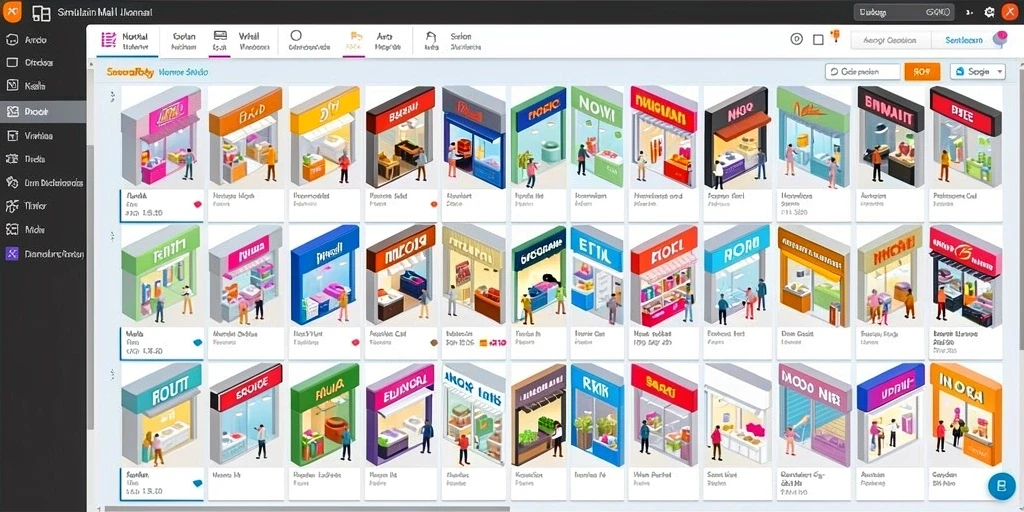The image size is (1024, 512).
Task: Toggle the pink tag on the first store card
Action: [x=197, y=204]
